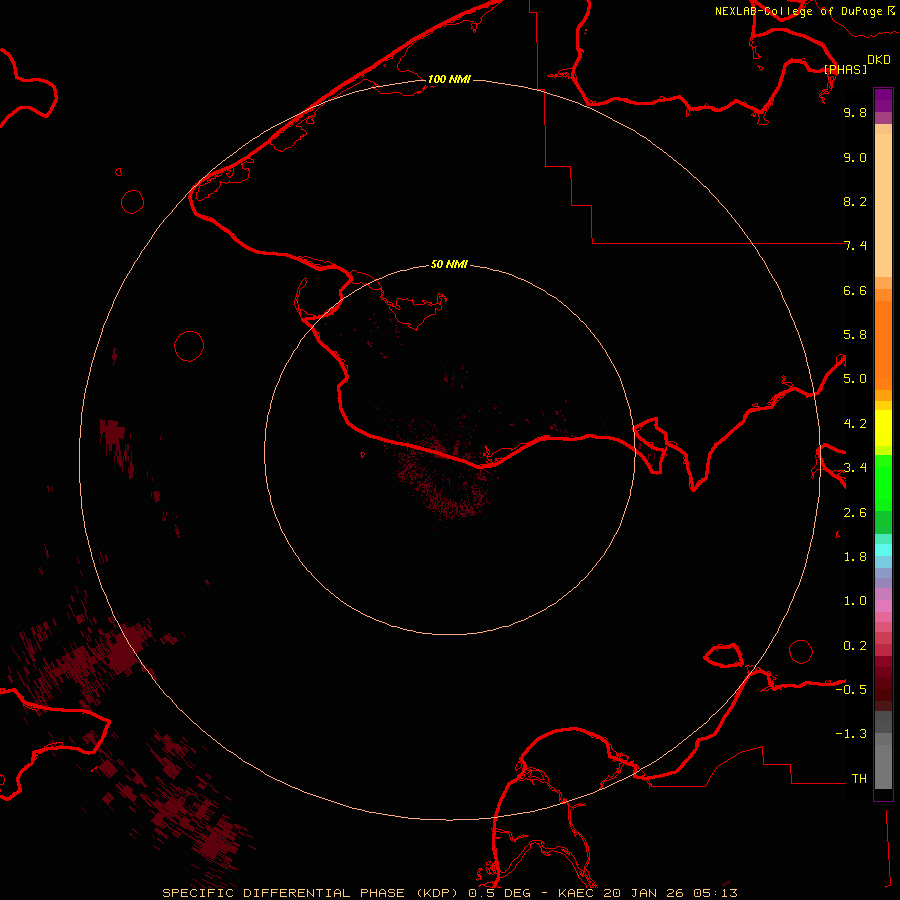The width and height of the screenshot is (900, 900).
Task: Click the NEXLAB-College of DuPage title text
Action: click(x=799, y=11)
